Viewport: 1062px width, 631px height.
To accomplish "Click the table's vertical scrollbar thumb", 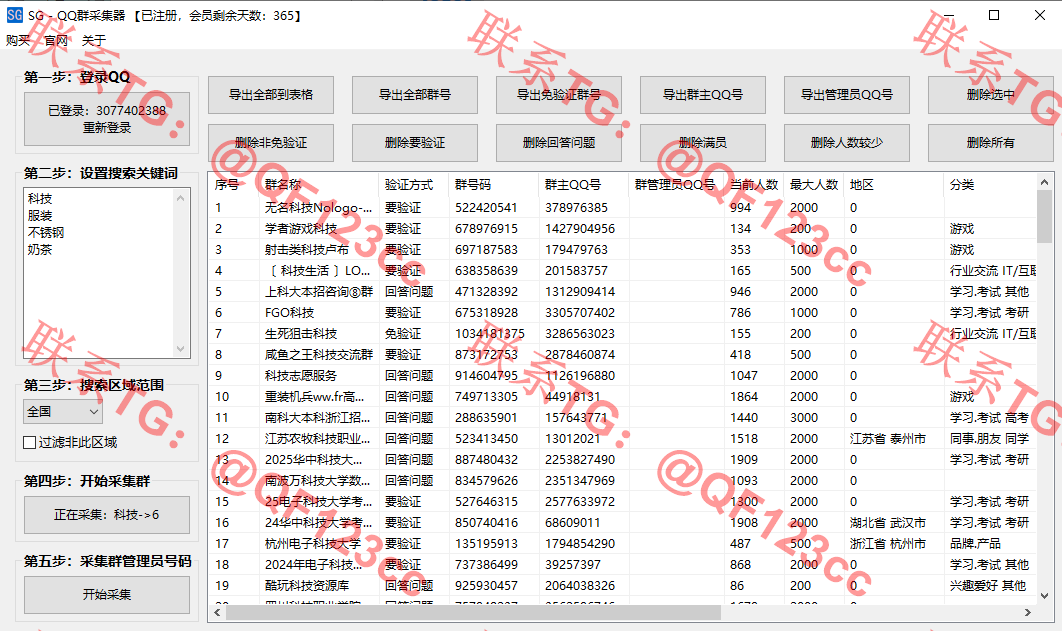I will point(1044,216).
